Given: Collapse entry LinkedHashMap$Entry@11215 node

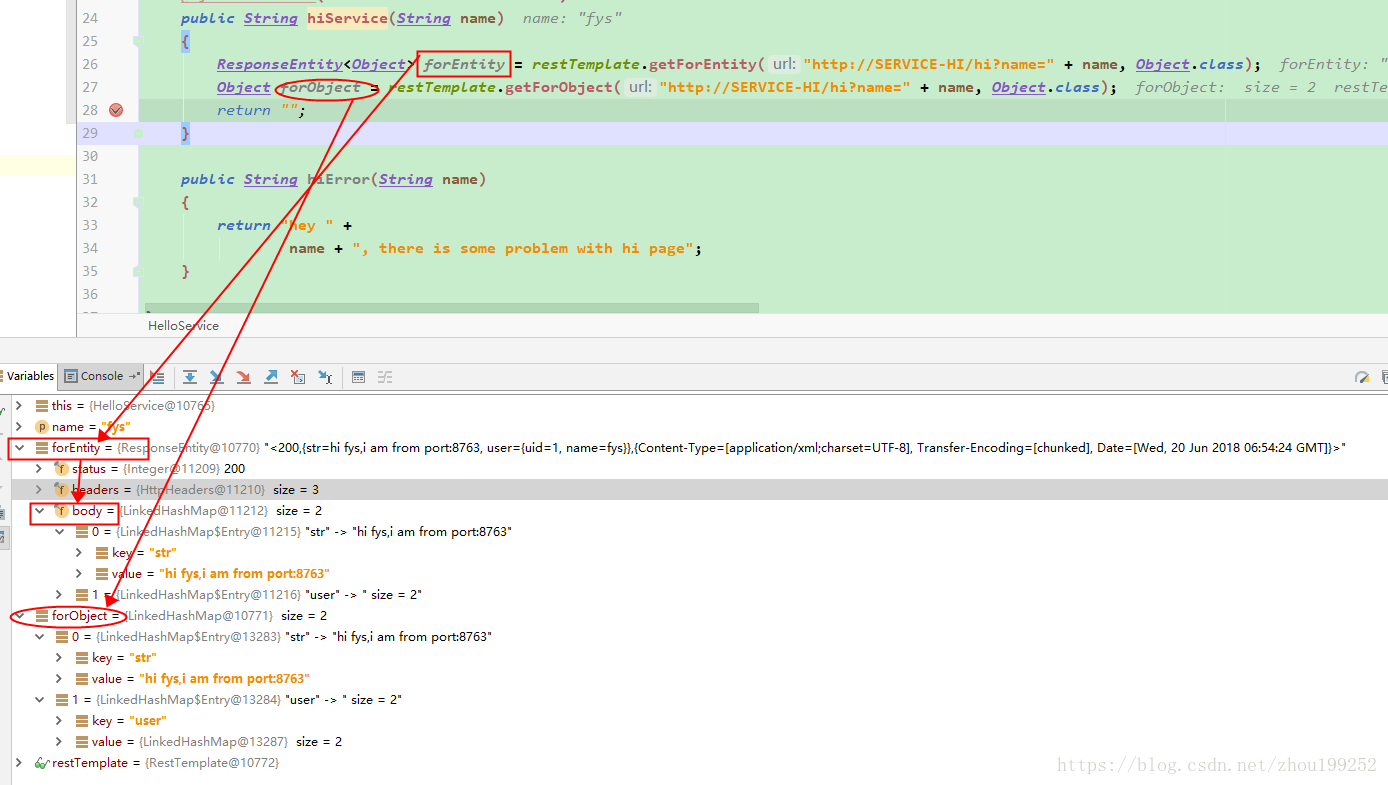Looking at the screenshot, I should [59, 532].
